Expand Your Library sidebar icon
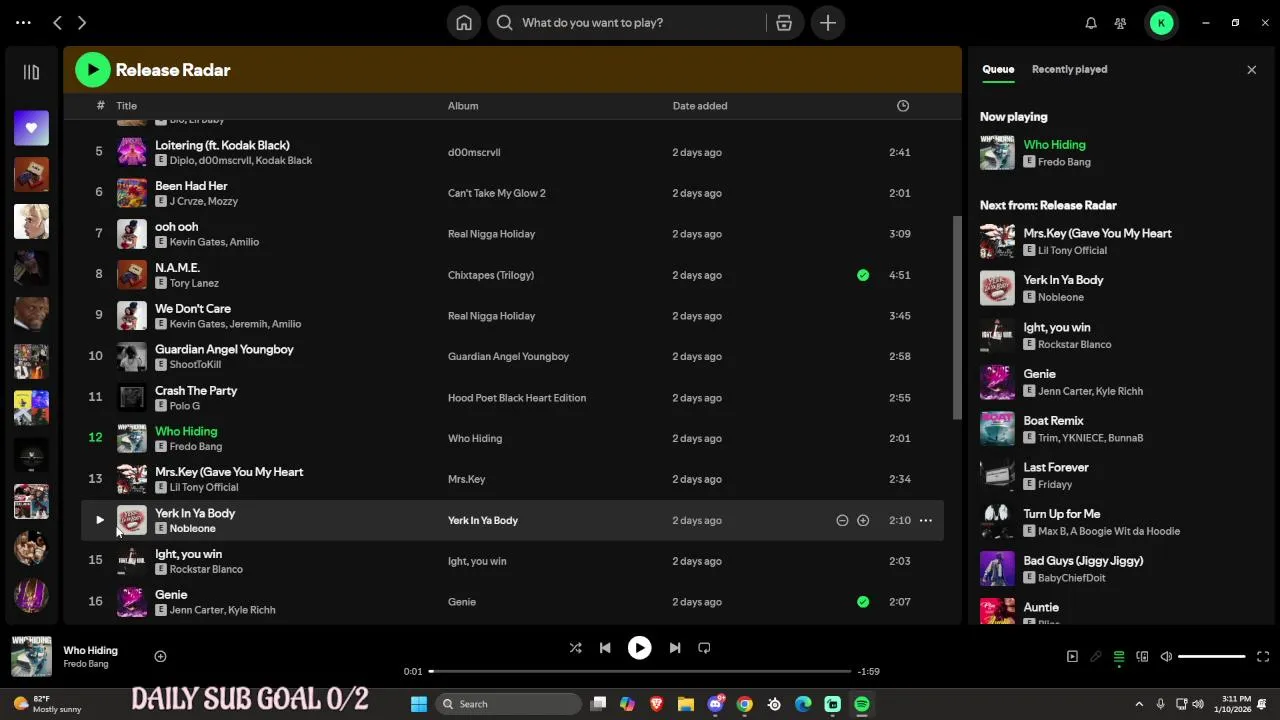Image resolution: width=1280 pixels, height=720 pixels. click(31, 72)
